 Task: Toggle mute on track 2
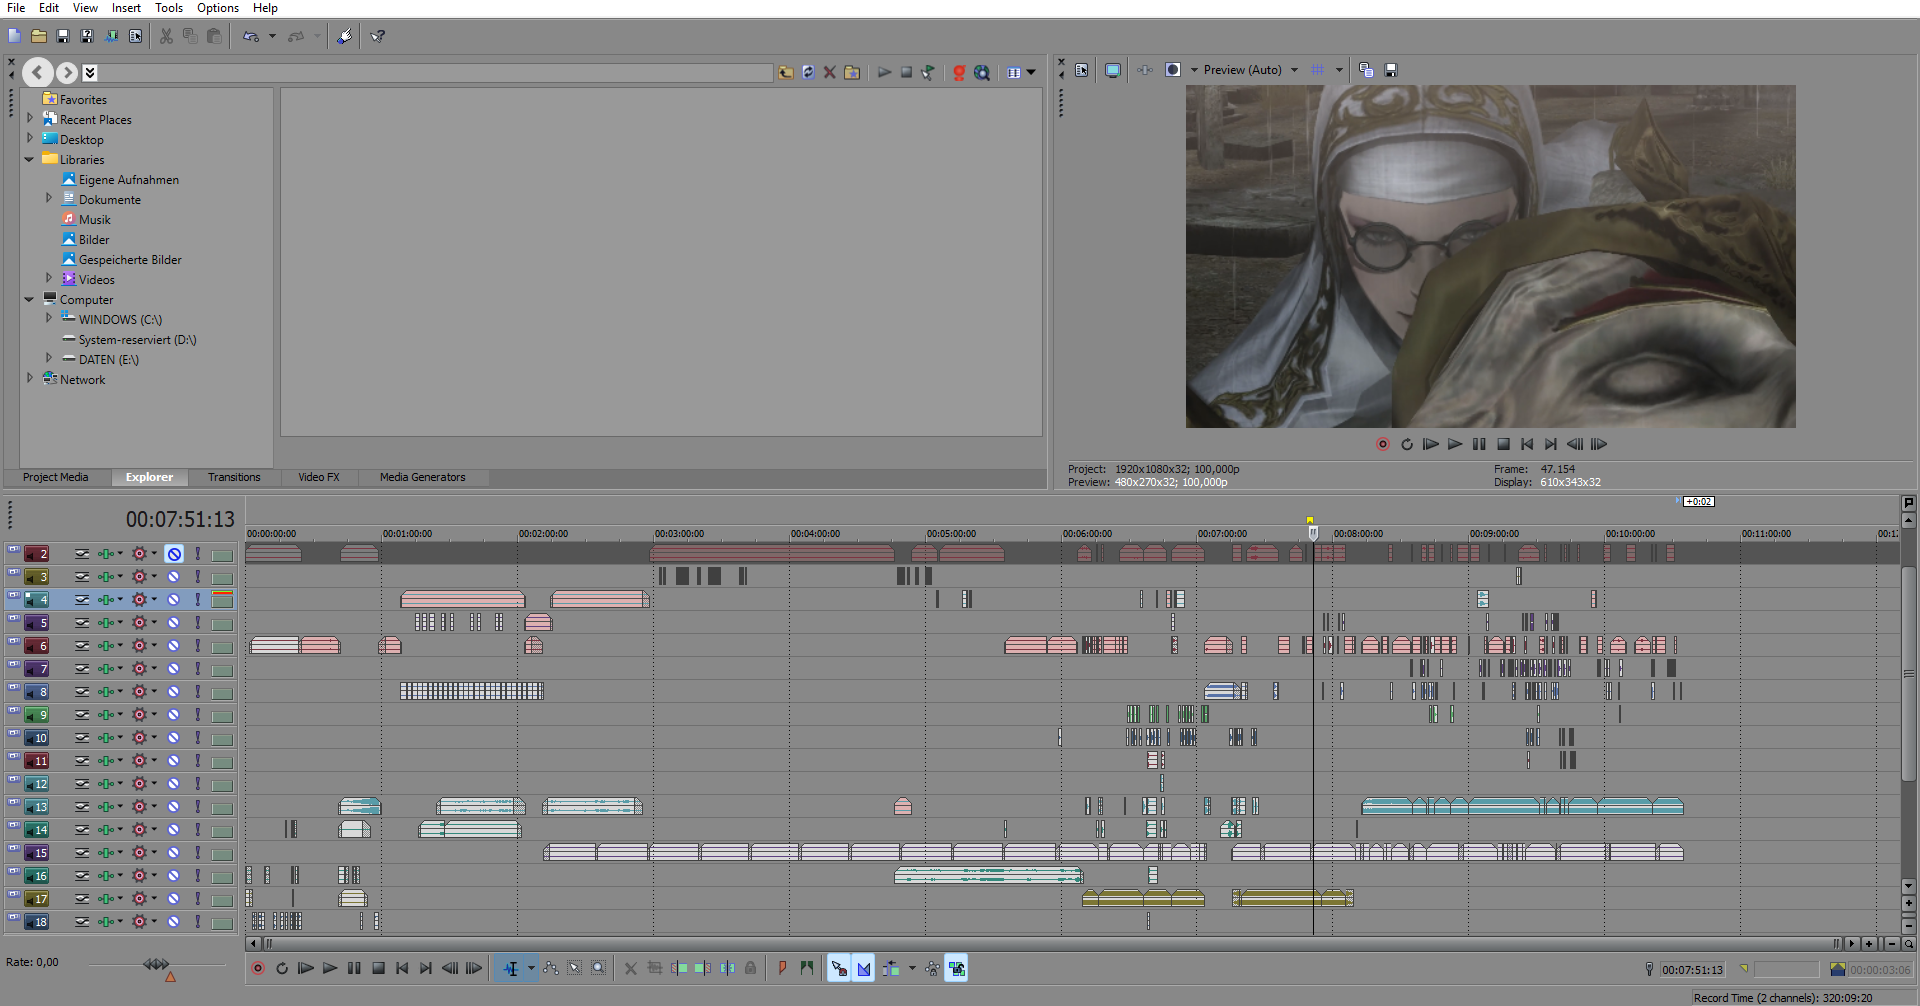click(x=174, y=554)
